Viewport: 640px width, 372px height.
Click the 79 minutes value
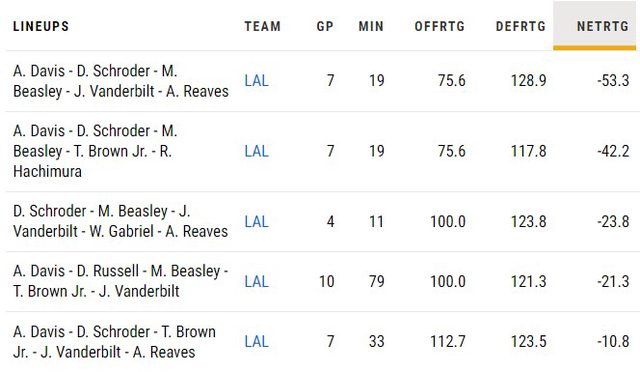coord(377,281)
